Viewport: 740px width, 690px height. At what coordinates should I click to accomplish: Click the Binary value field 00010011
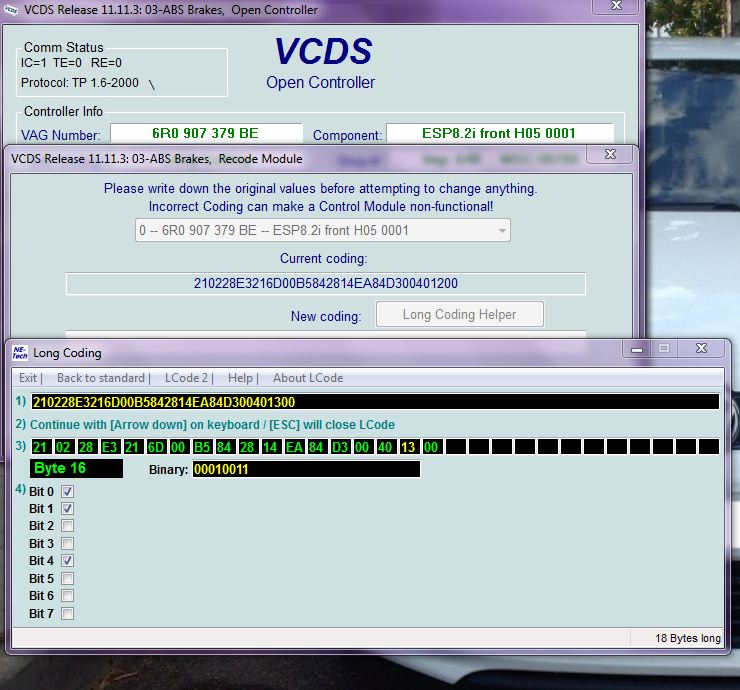point(306,469)
